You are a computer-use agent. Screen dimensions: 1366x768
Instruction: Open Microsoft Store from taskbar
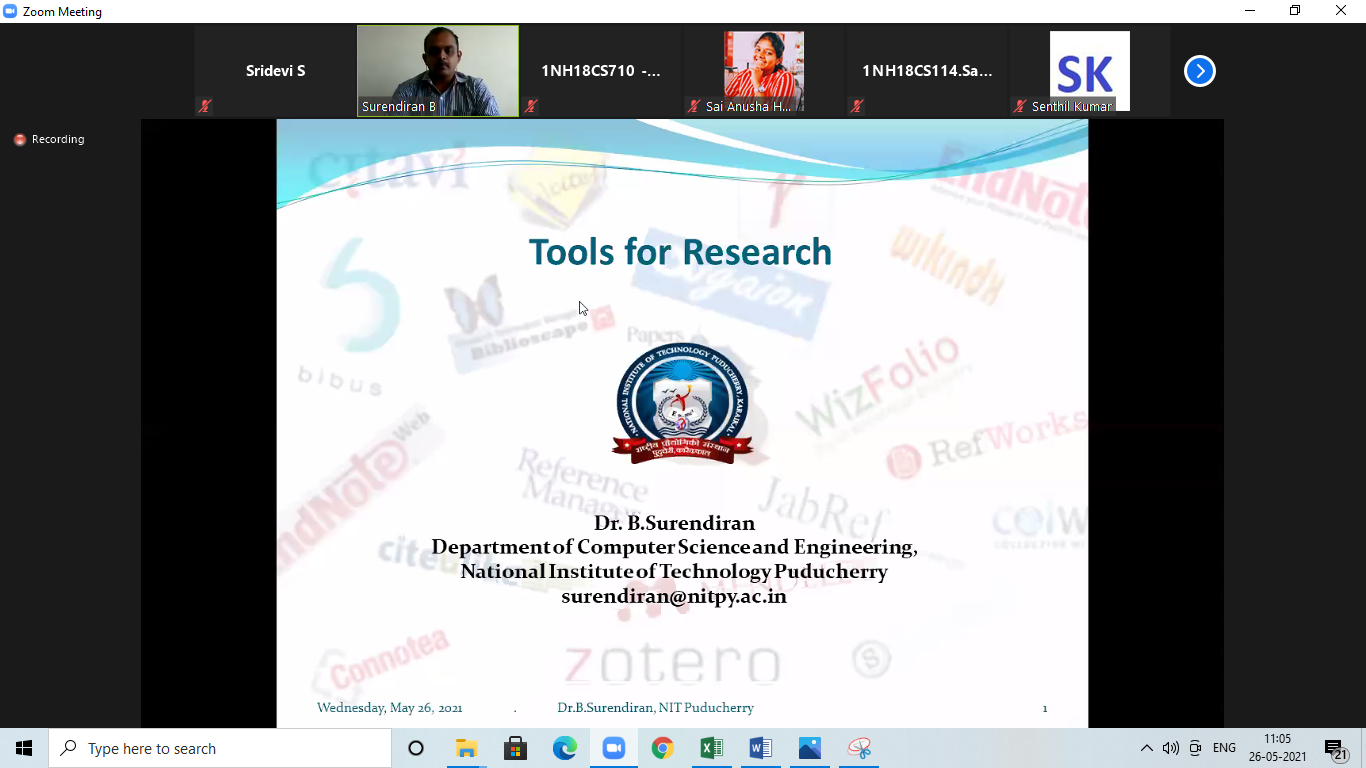pyautogui.click(x=515, y=748)
